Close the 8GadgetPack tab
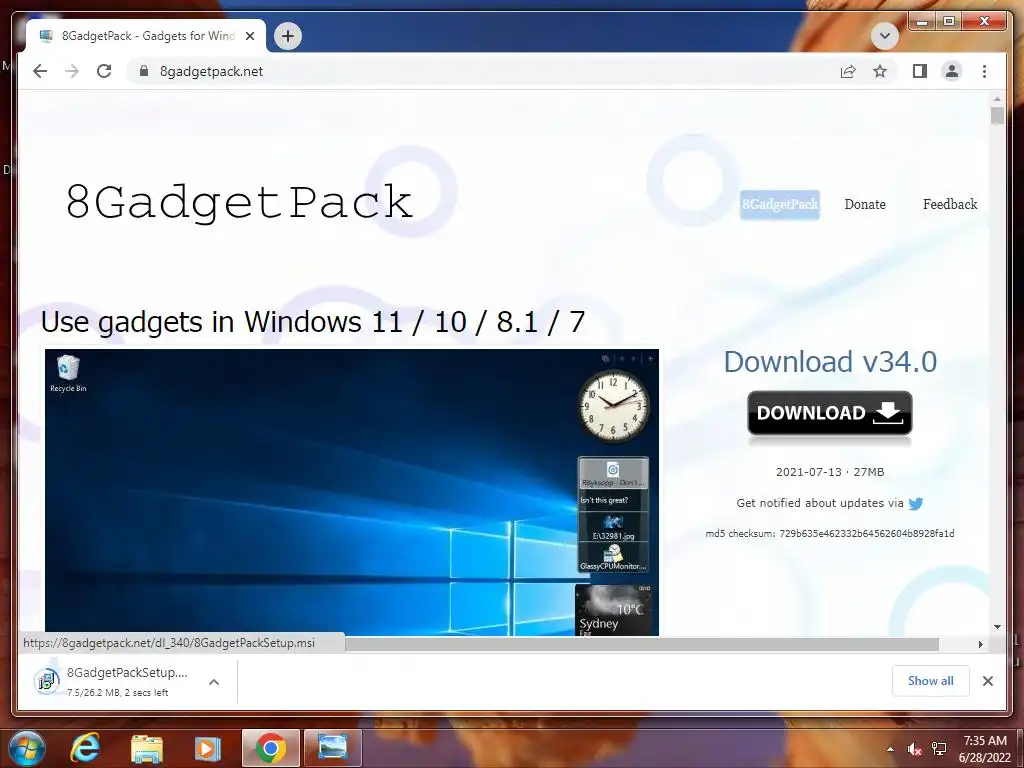1024x768 pixels. click(249, 36)
